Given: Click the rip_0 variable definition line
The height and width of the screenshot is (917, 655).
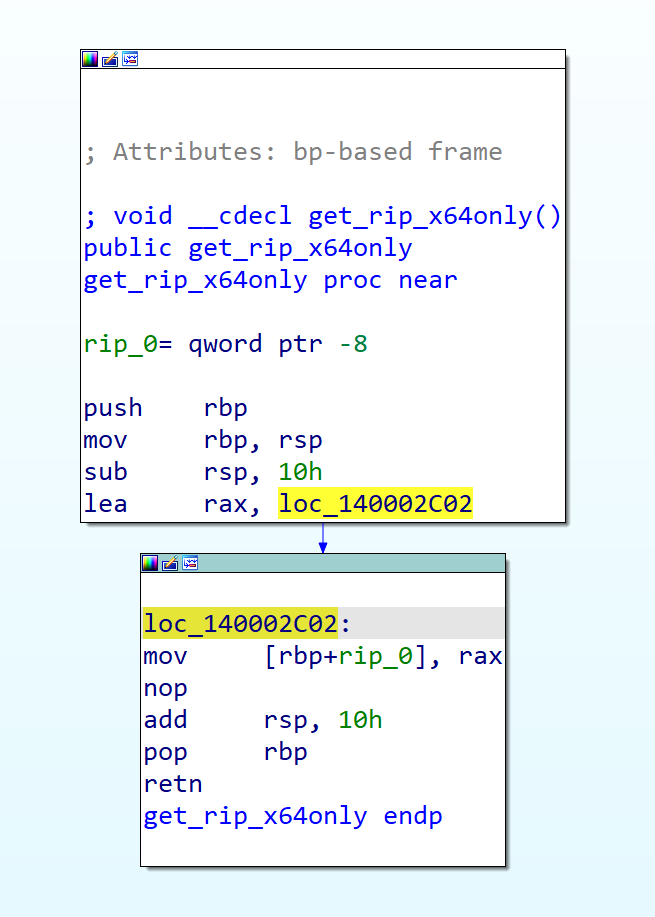Looking at the screenshot, I should [225, 344].
